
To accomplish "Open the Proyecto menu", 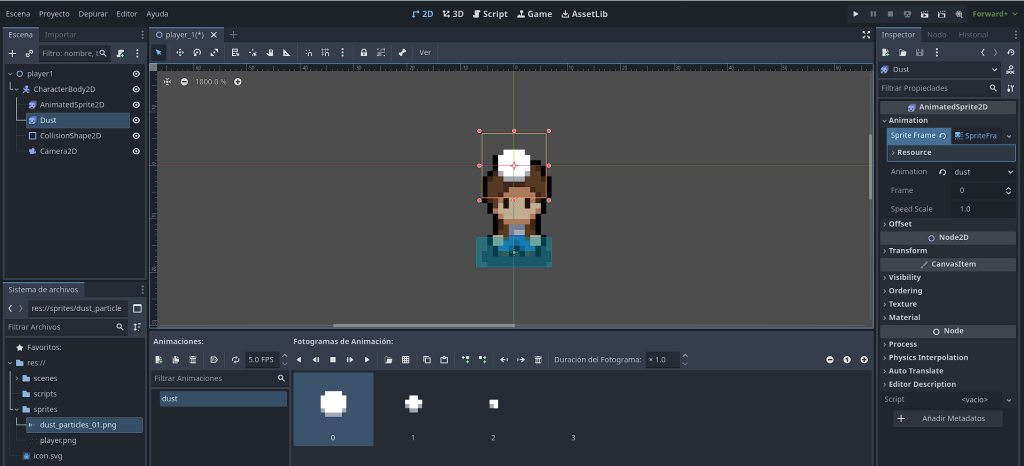I will (54, 14).
